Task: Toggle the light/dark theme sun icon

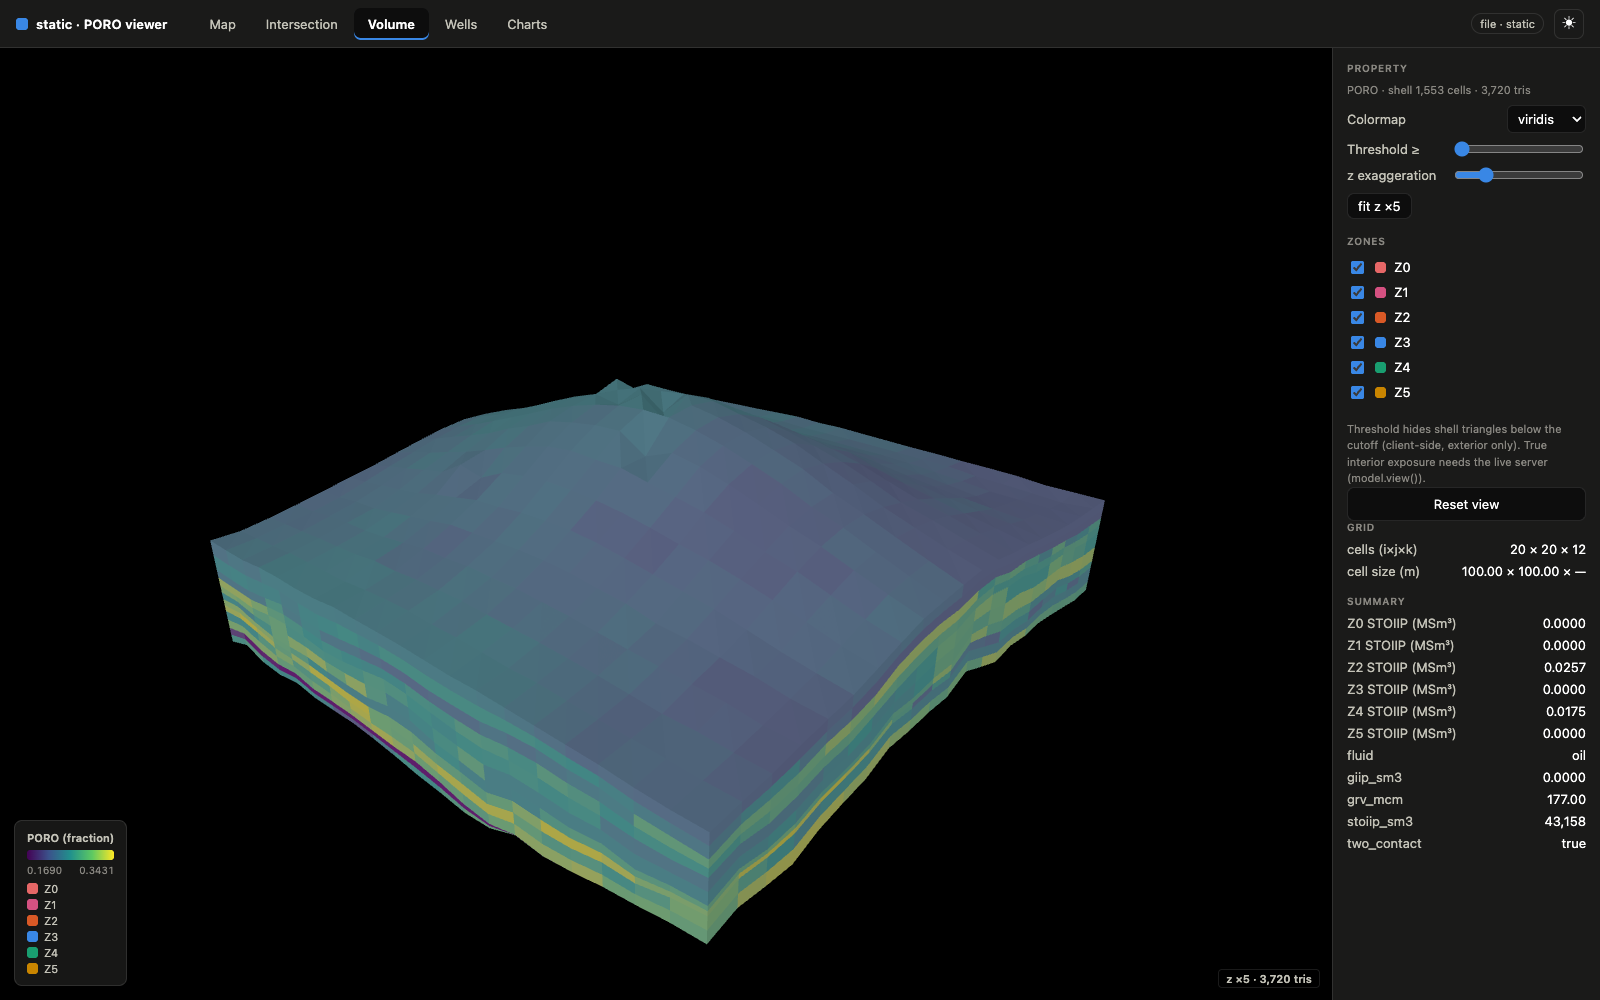Action: (x=1569, y=24)
